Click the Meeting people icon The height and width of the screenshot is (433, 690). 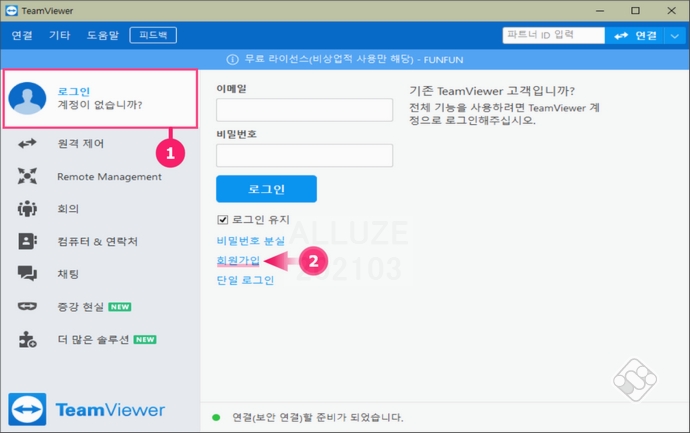click(27, 209)
